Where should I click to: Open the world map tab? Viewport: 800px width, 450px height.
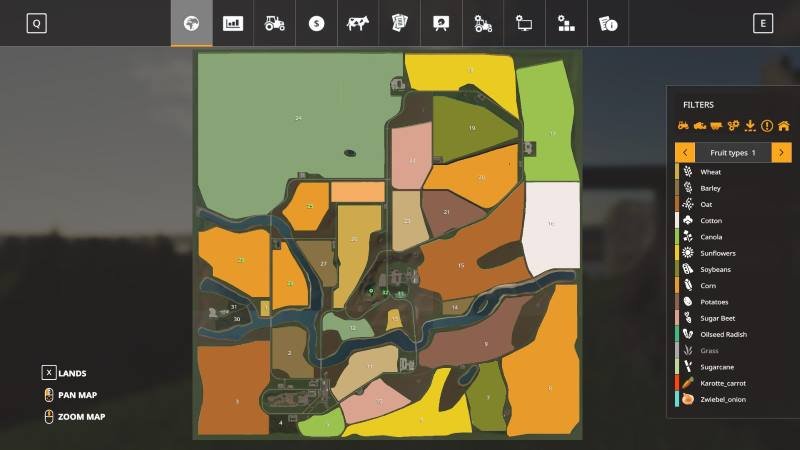click(x=191, y=23)
